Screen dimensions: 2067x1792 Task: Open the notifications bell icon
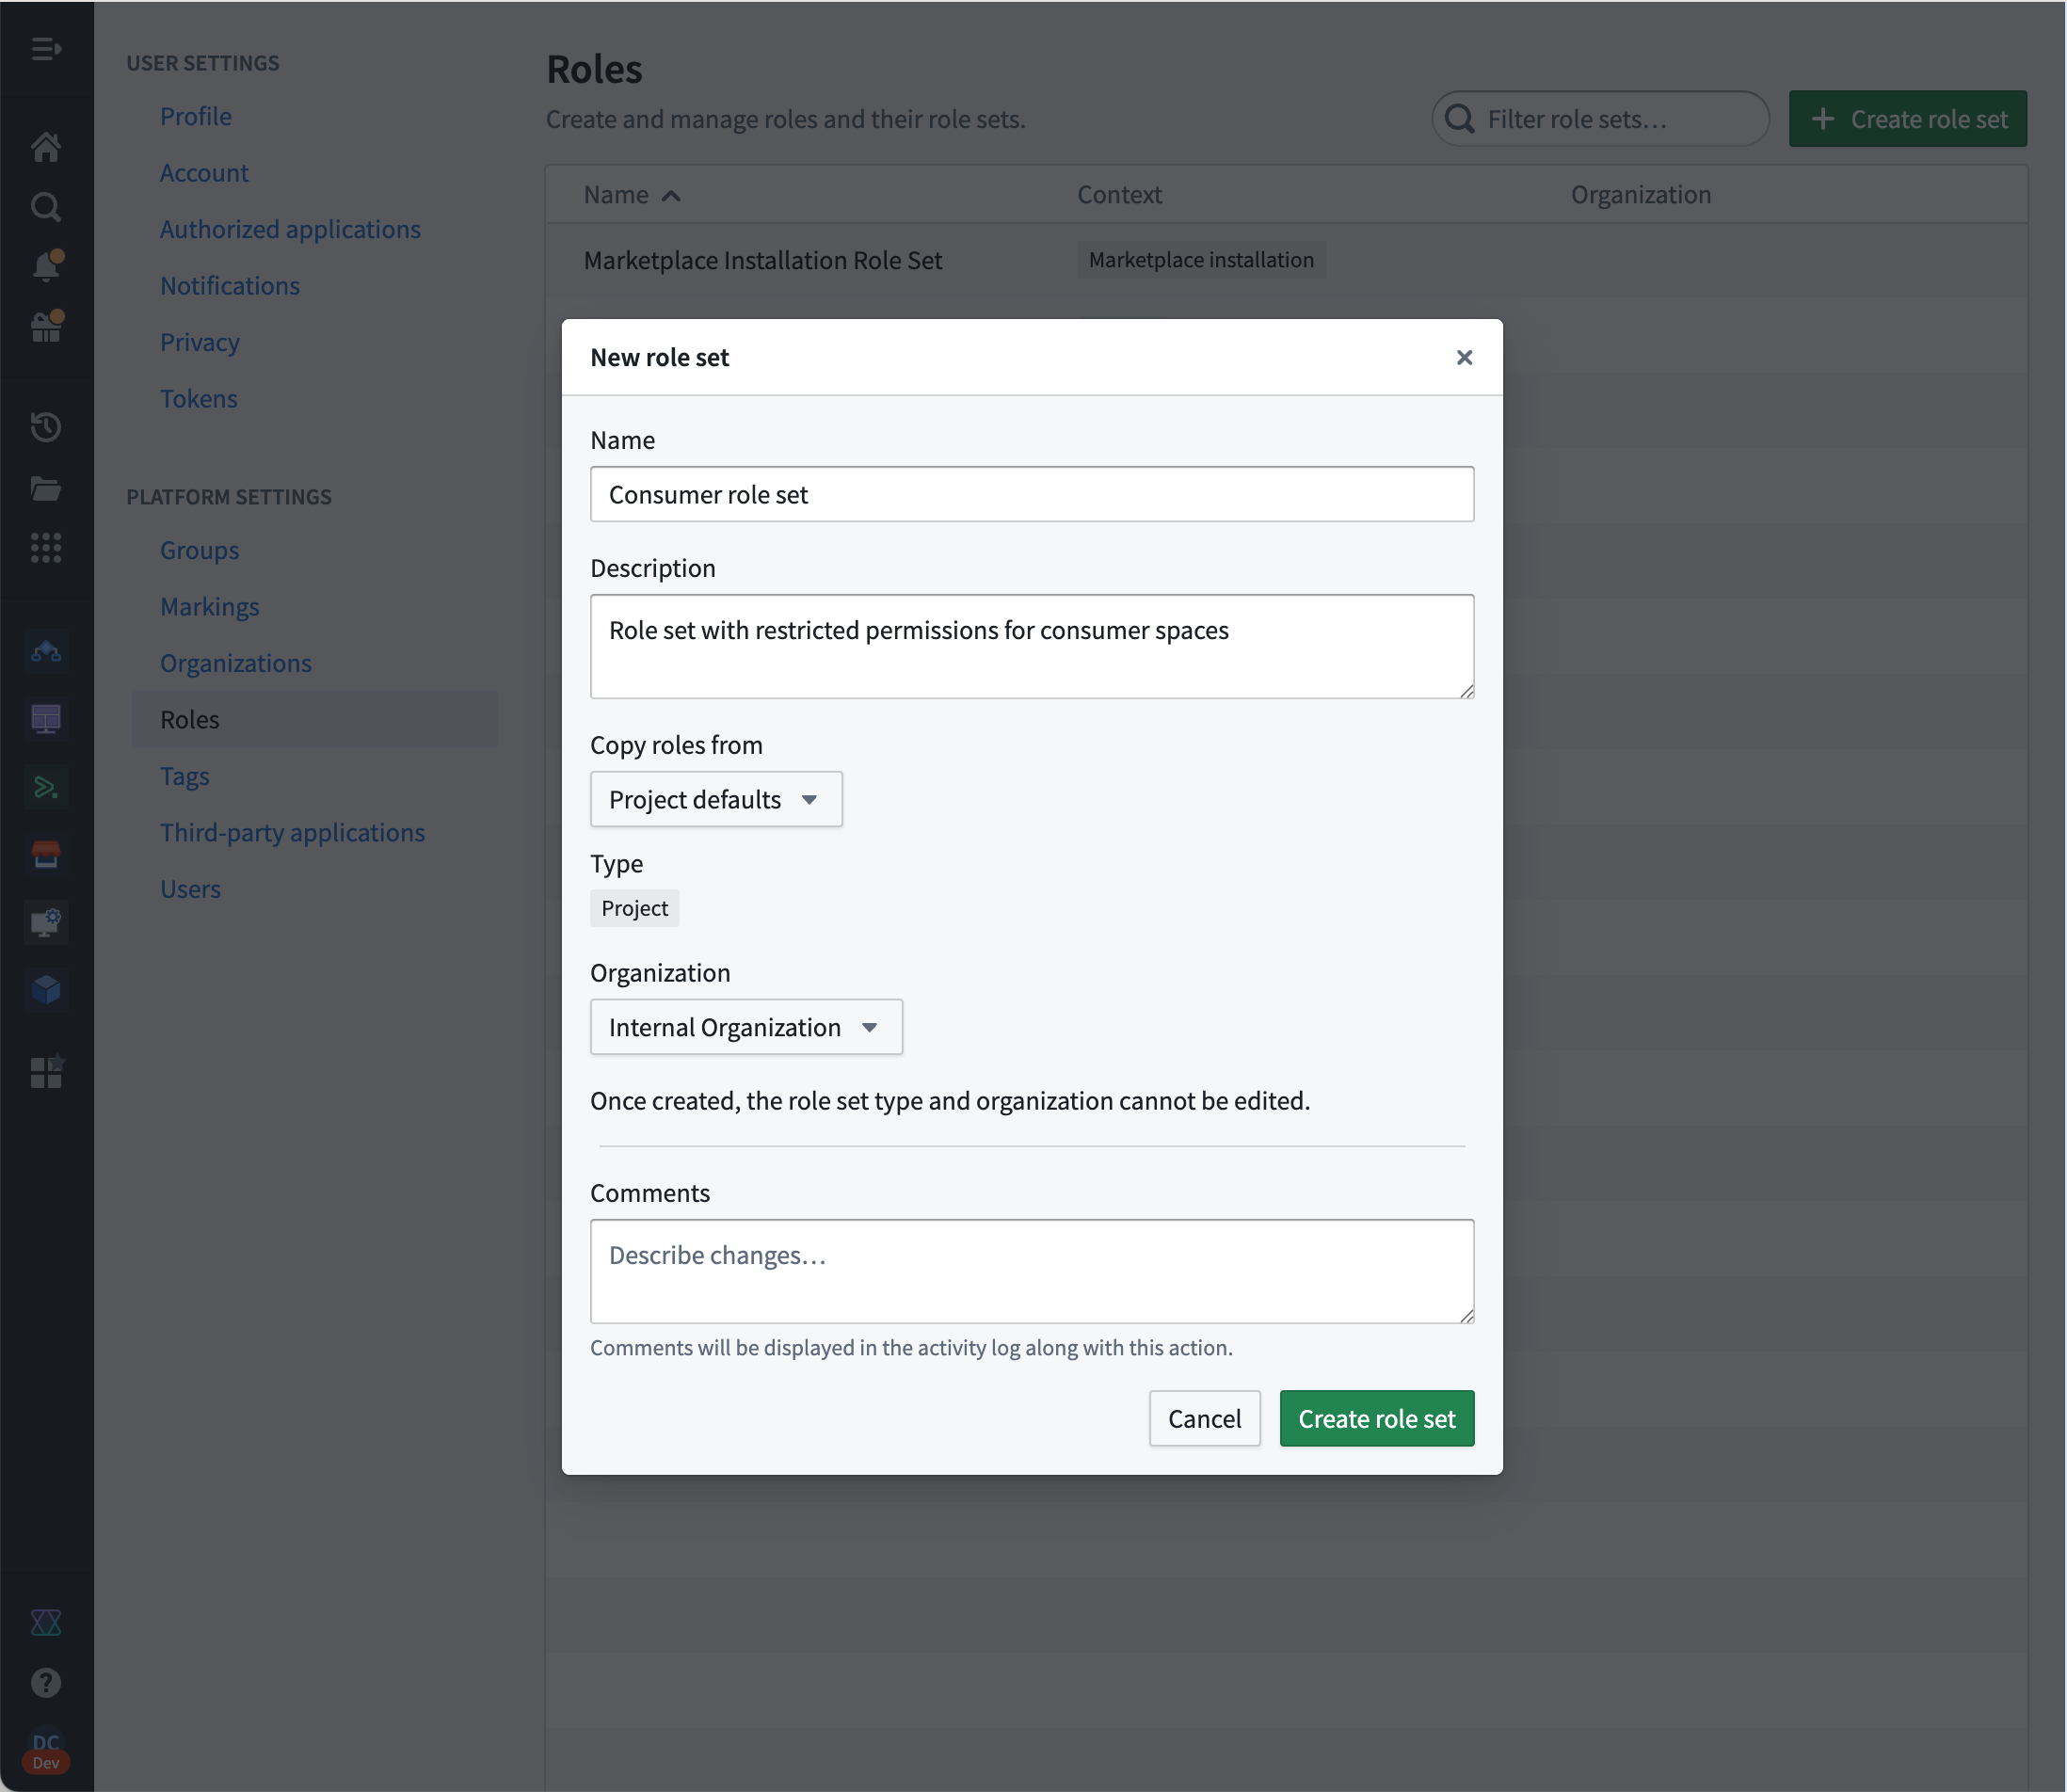pos(46,266)
